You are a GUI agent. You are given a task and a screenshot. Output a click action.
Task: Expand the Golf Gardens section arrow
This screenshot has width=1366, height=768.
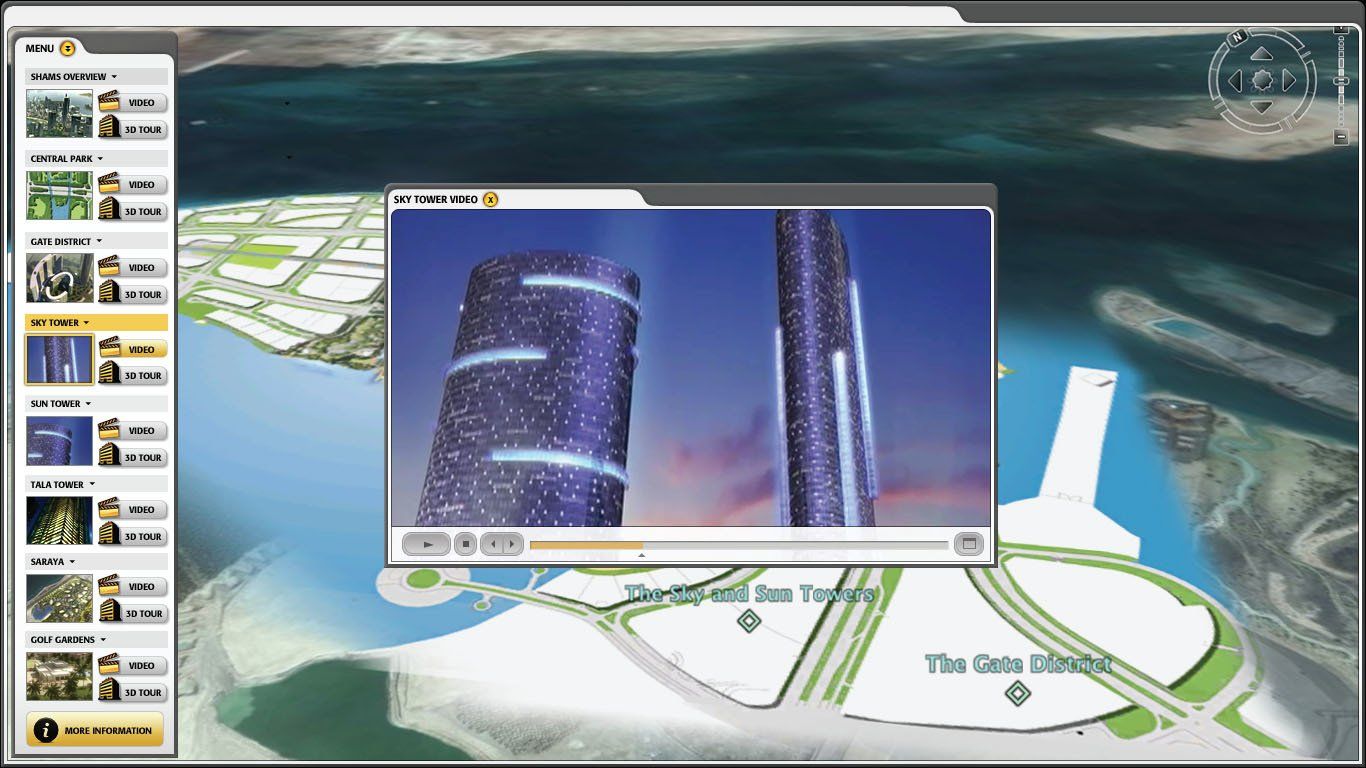pyautogui.click(x=103, y=640)
